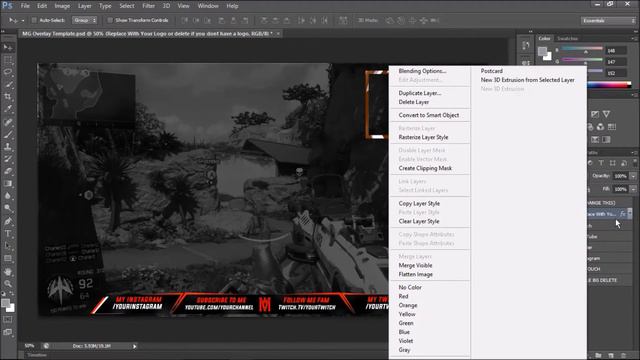The width and height of the screenshot is (640, 360).
Task: Select the Eyedropper tool
Action: 8,109
